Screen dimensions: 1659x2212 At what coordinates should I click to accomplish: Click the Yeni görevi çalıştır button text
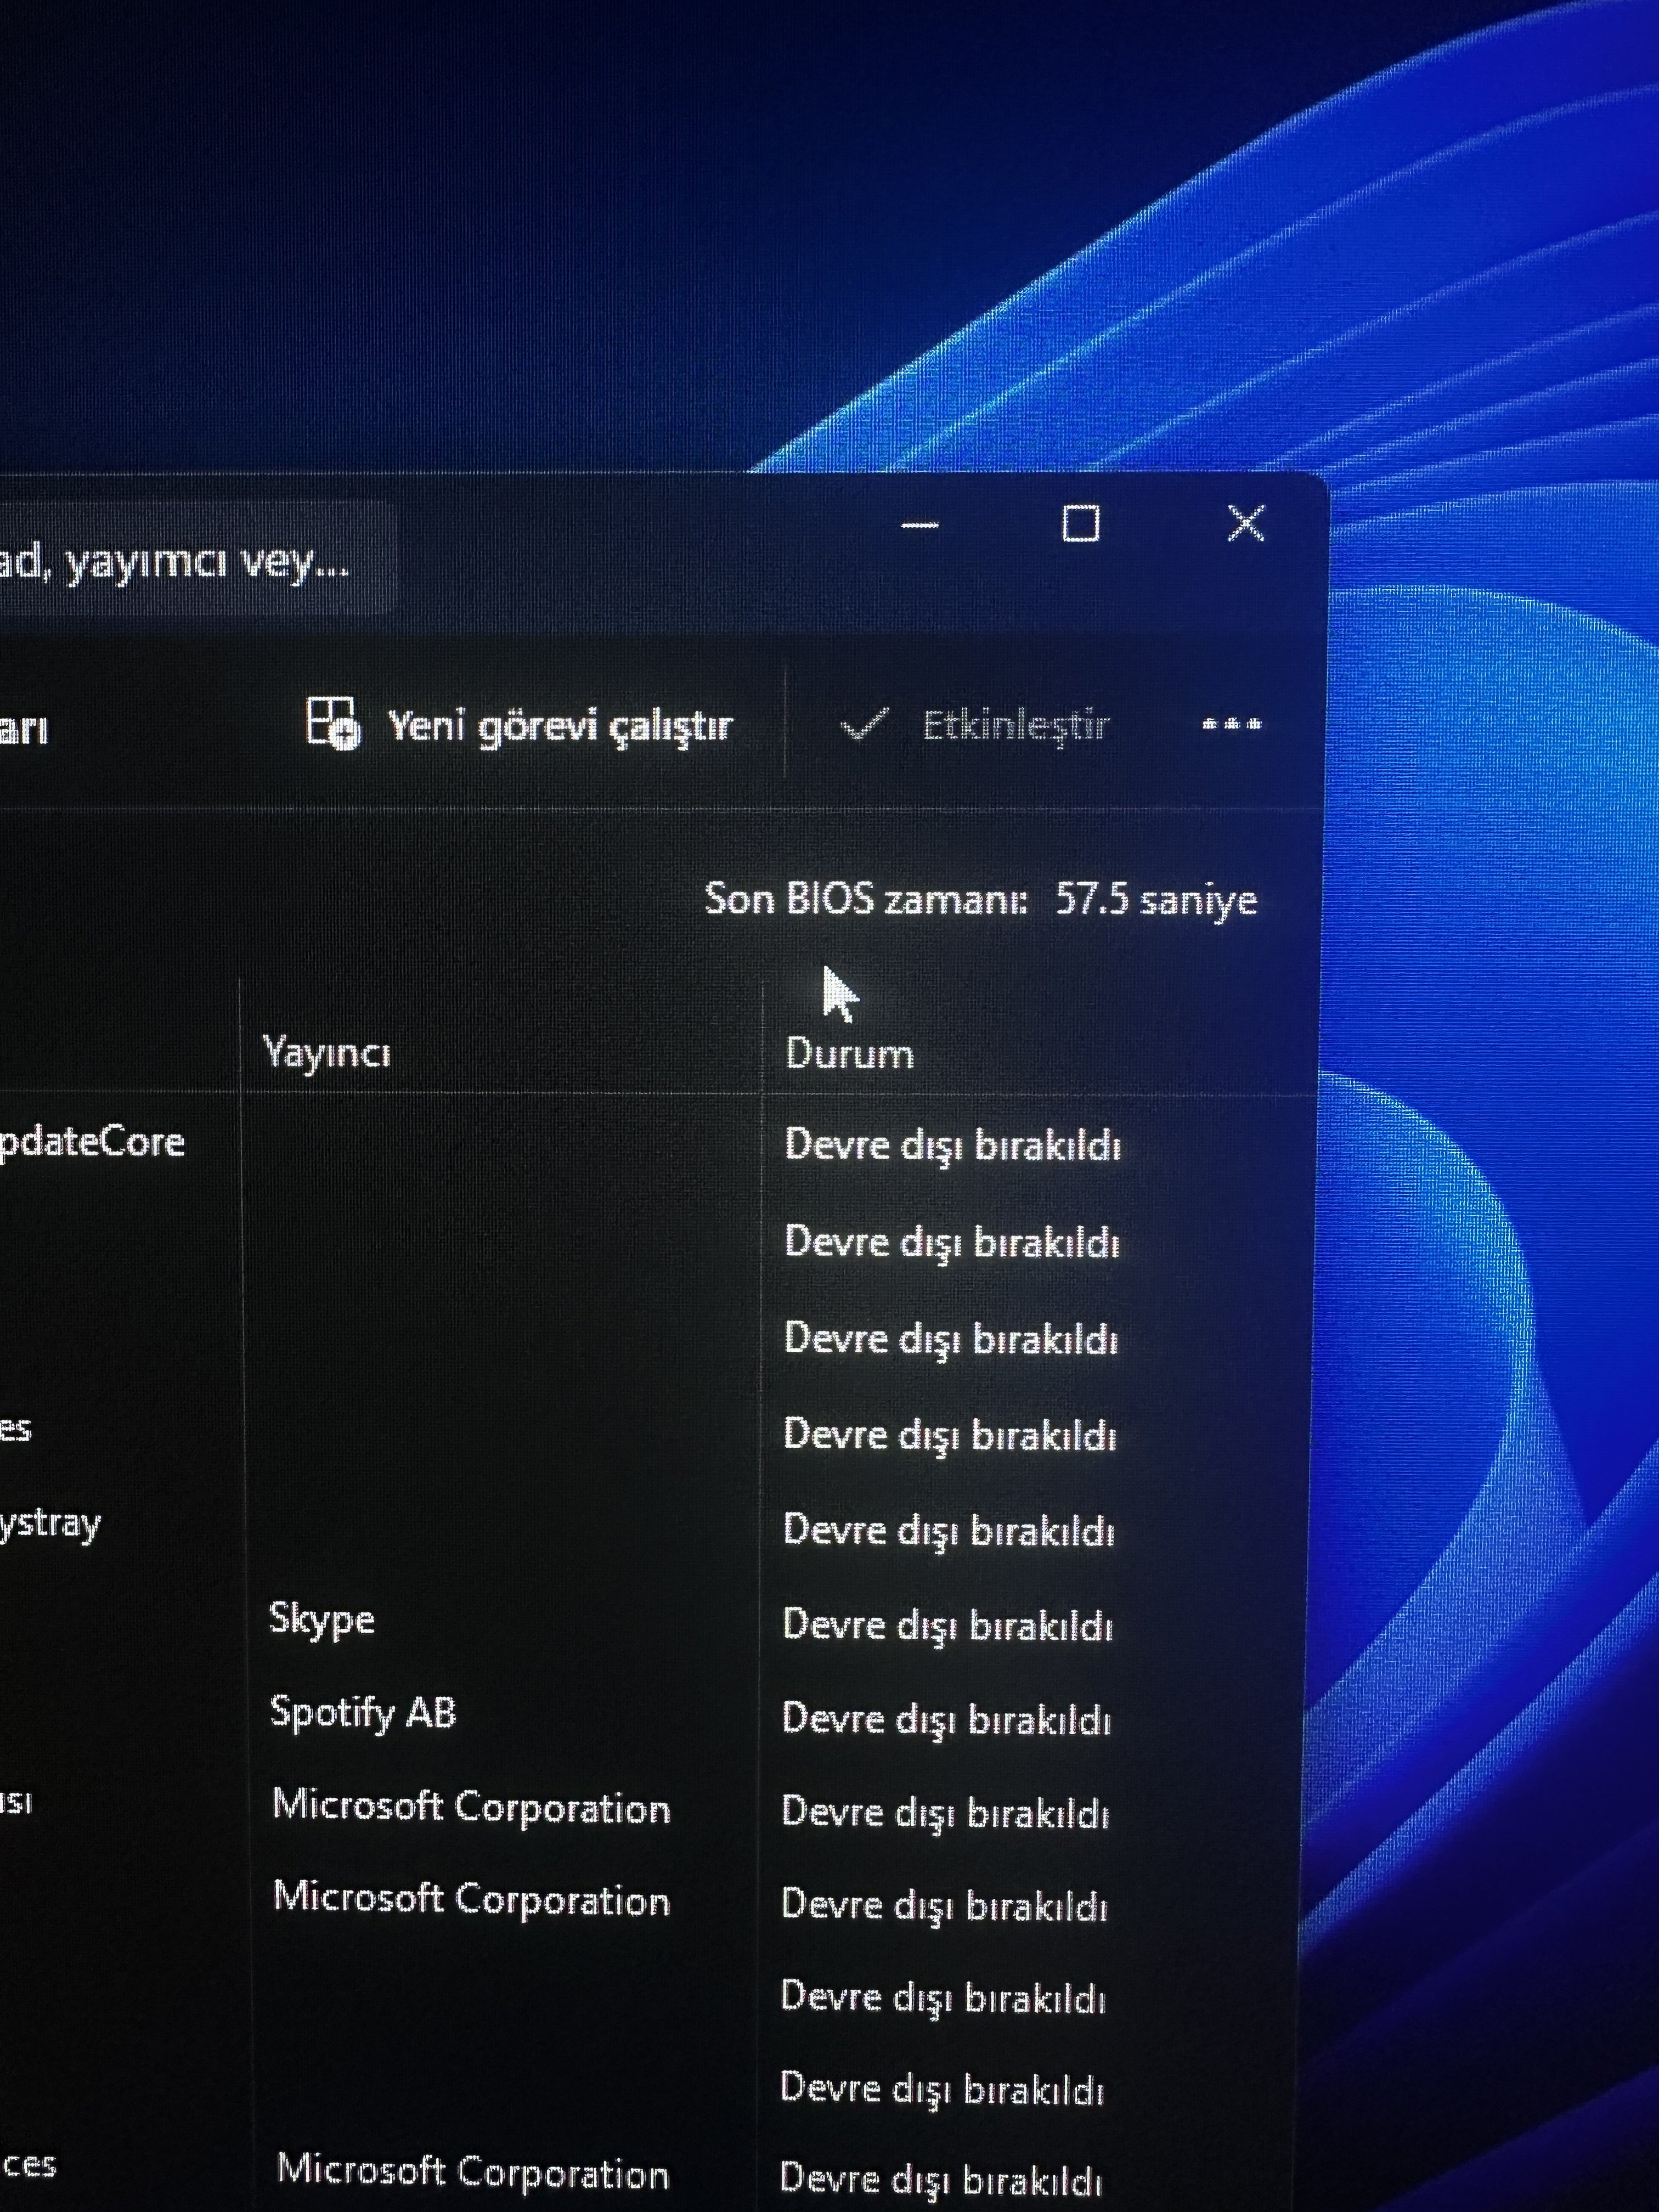pyautogui.click(x=560, y=725)
